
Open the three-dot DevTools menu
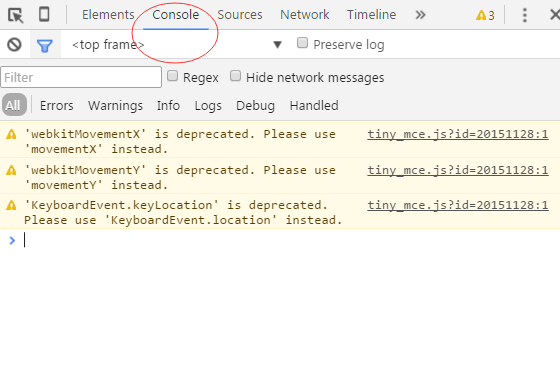click(525, 15)
